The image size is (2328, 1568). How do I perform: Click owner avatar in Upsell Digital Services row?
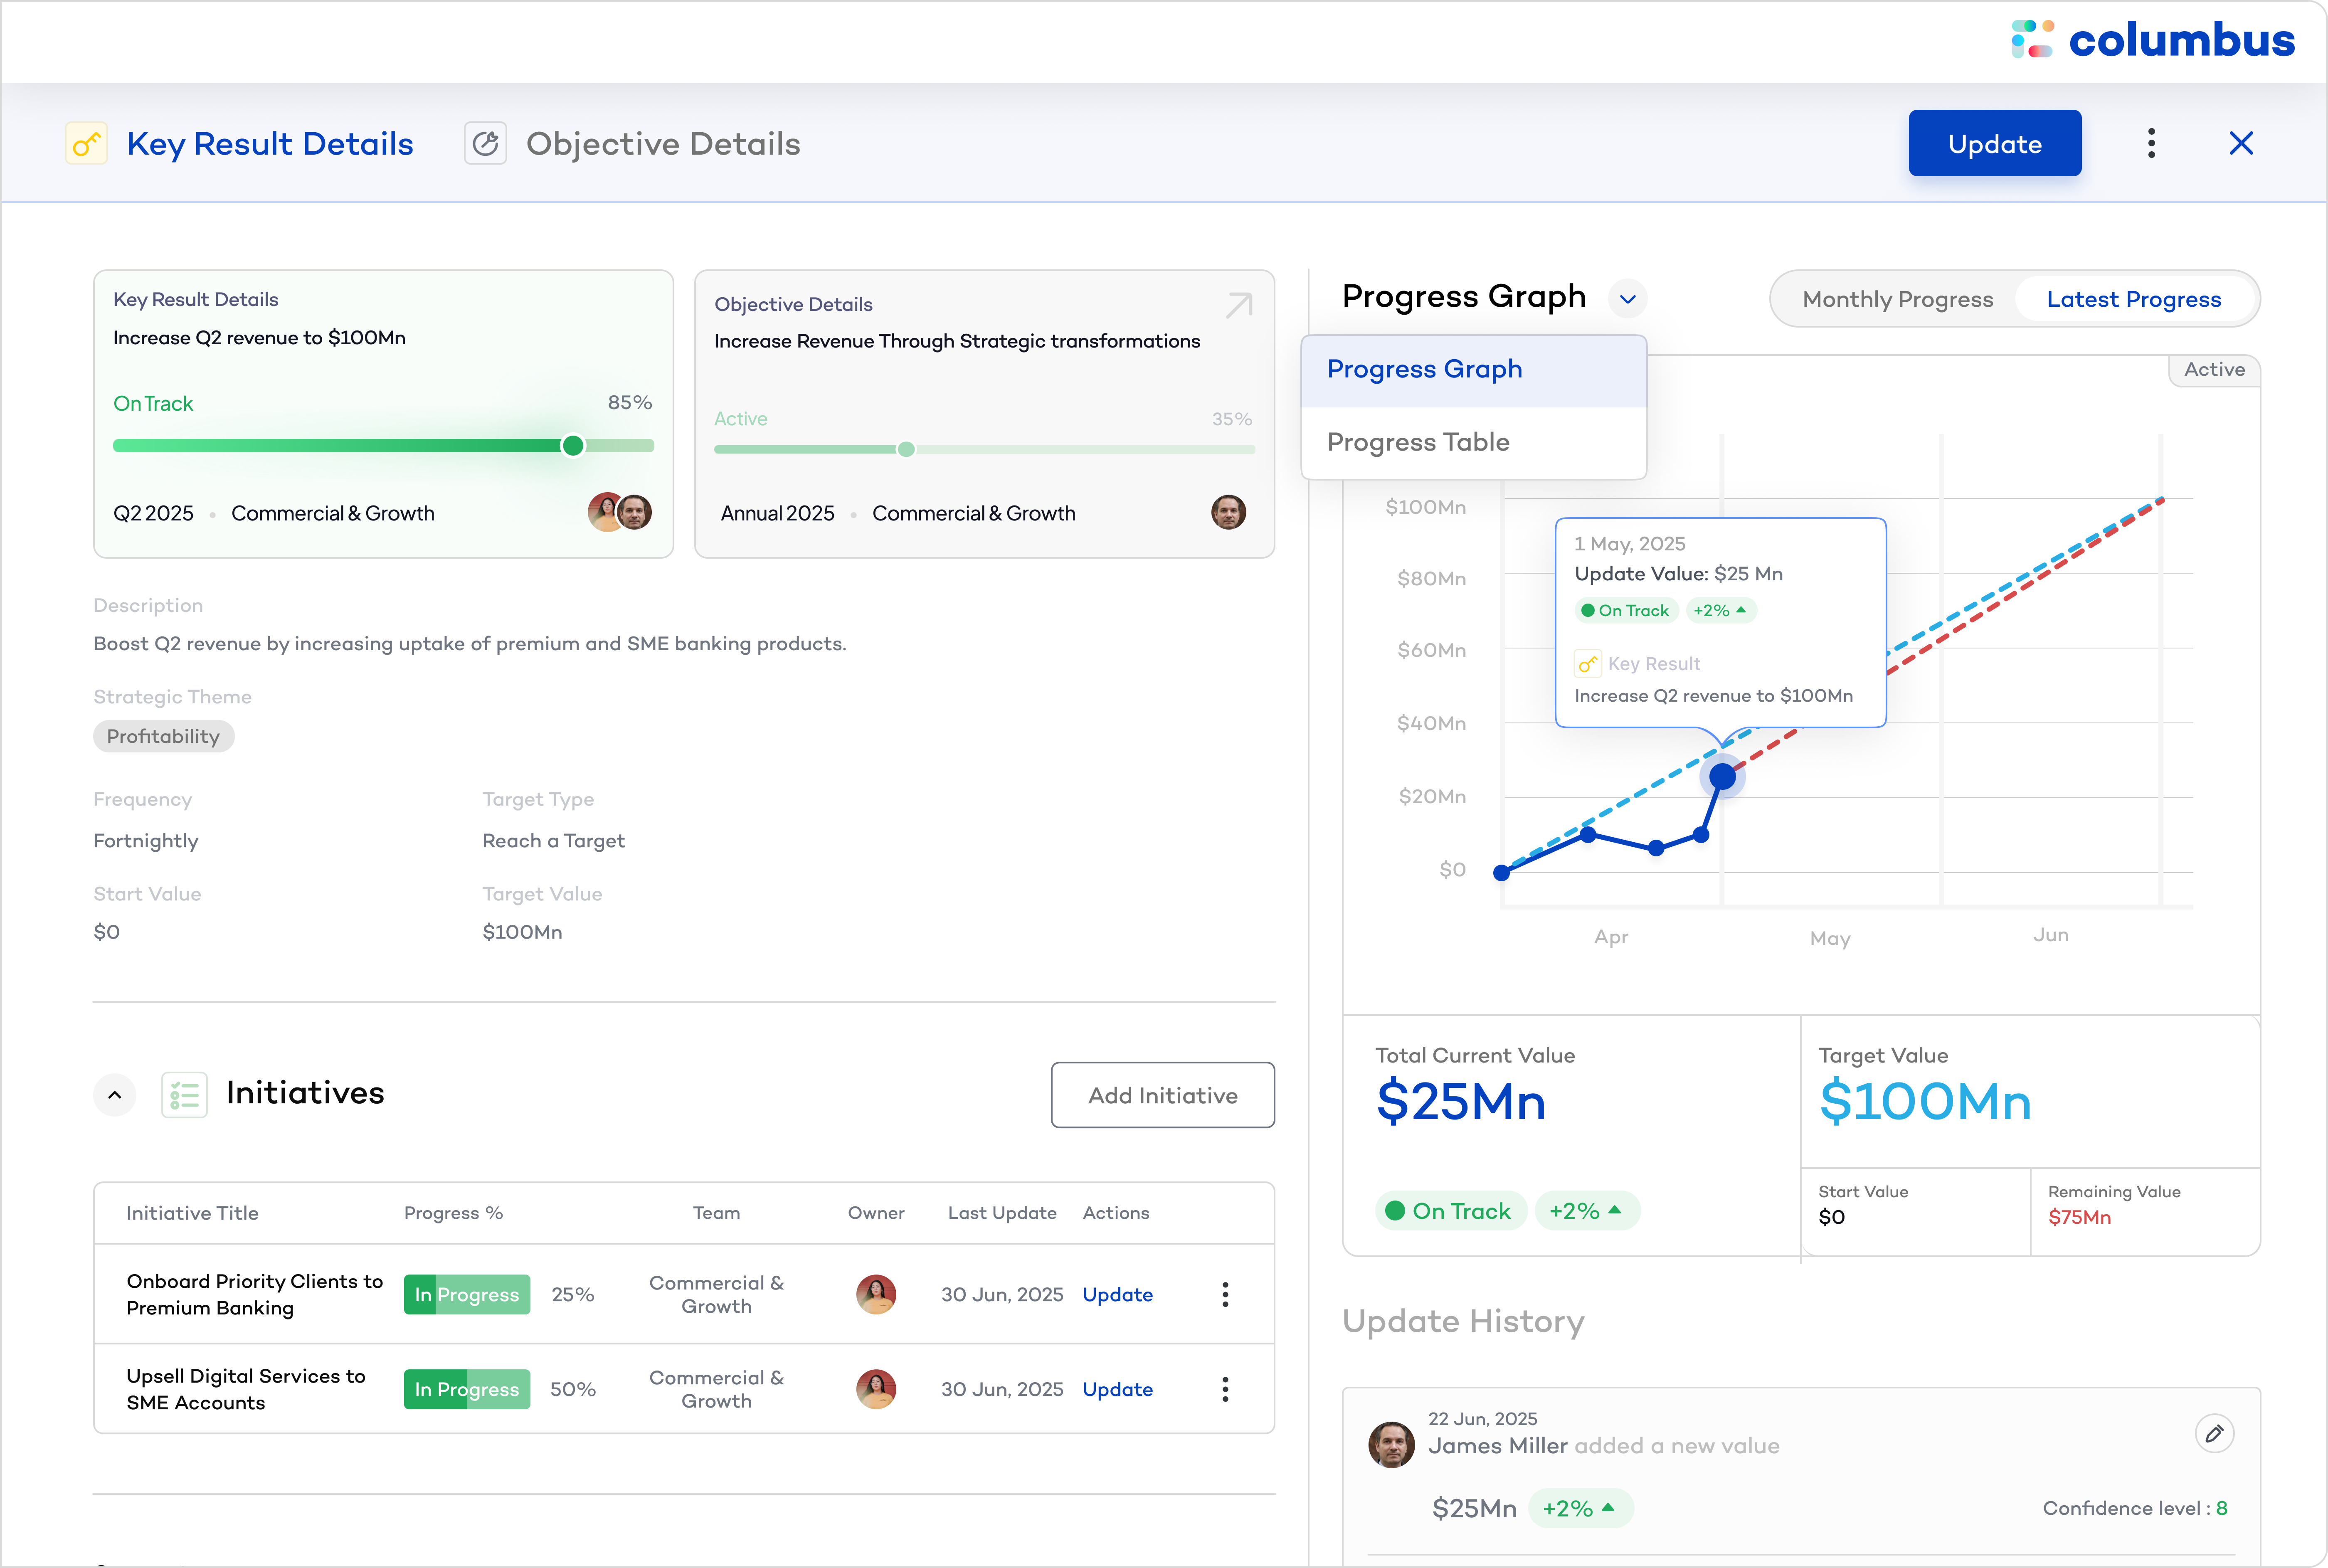pyautogui.click(x=876, y=1389)
